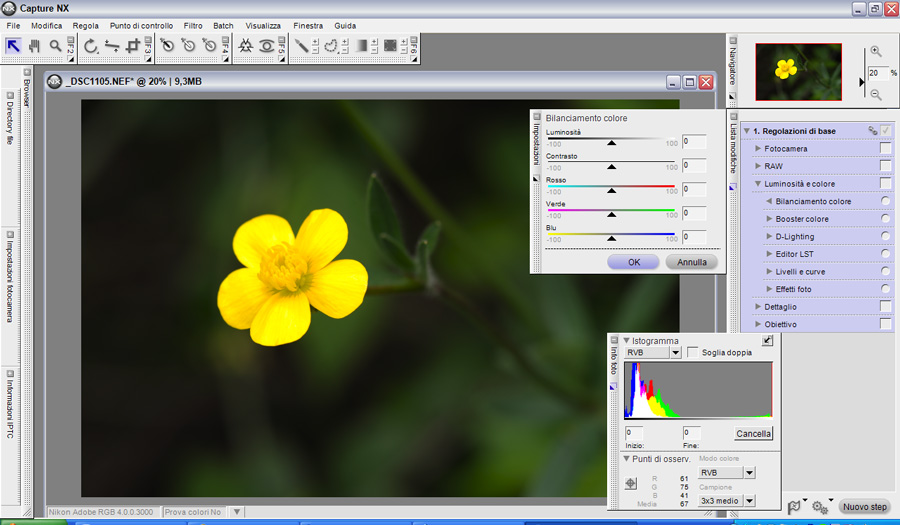Toggle the Booster colore indicator circle
This screenshot has height=525, width=900.
pos(886,219)
